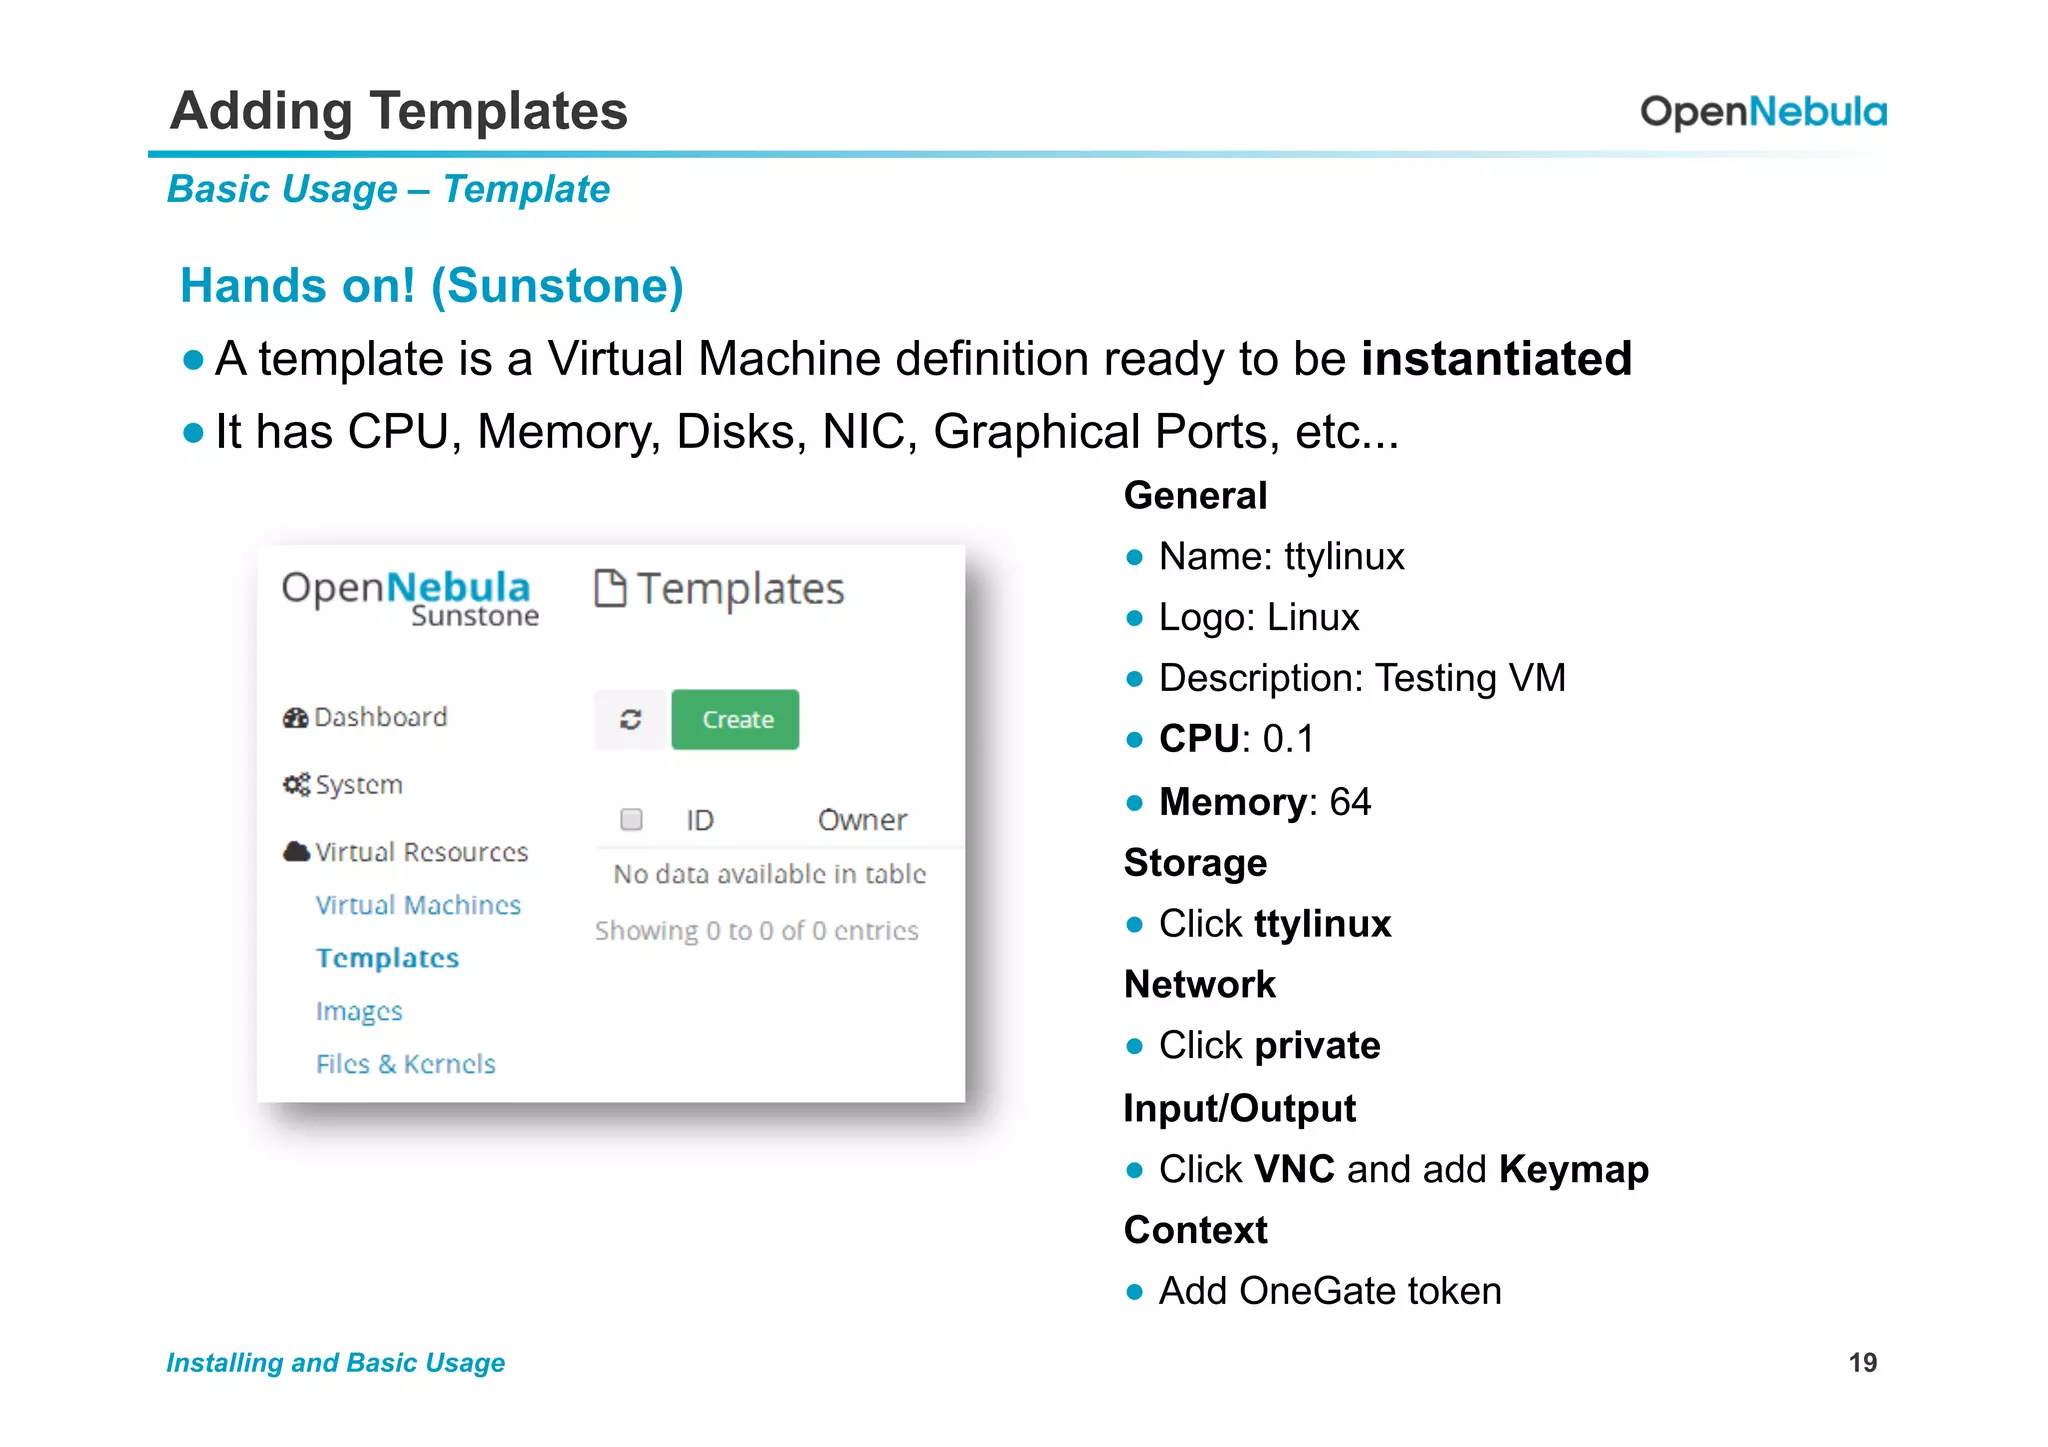Sort table by Owner column header
This screenshot has width=2048, height=1447.
pos(862,820)
